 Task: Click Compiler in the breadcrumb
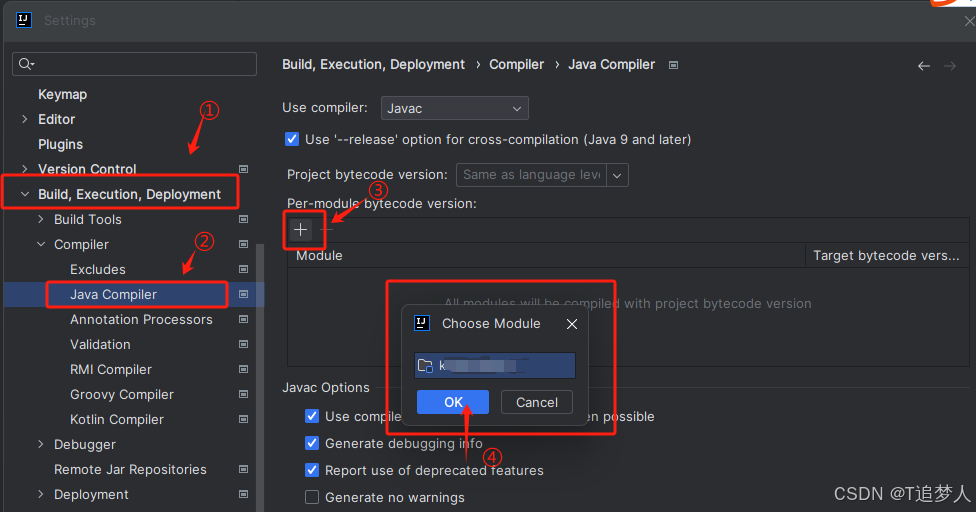[517, 65]
